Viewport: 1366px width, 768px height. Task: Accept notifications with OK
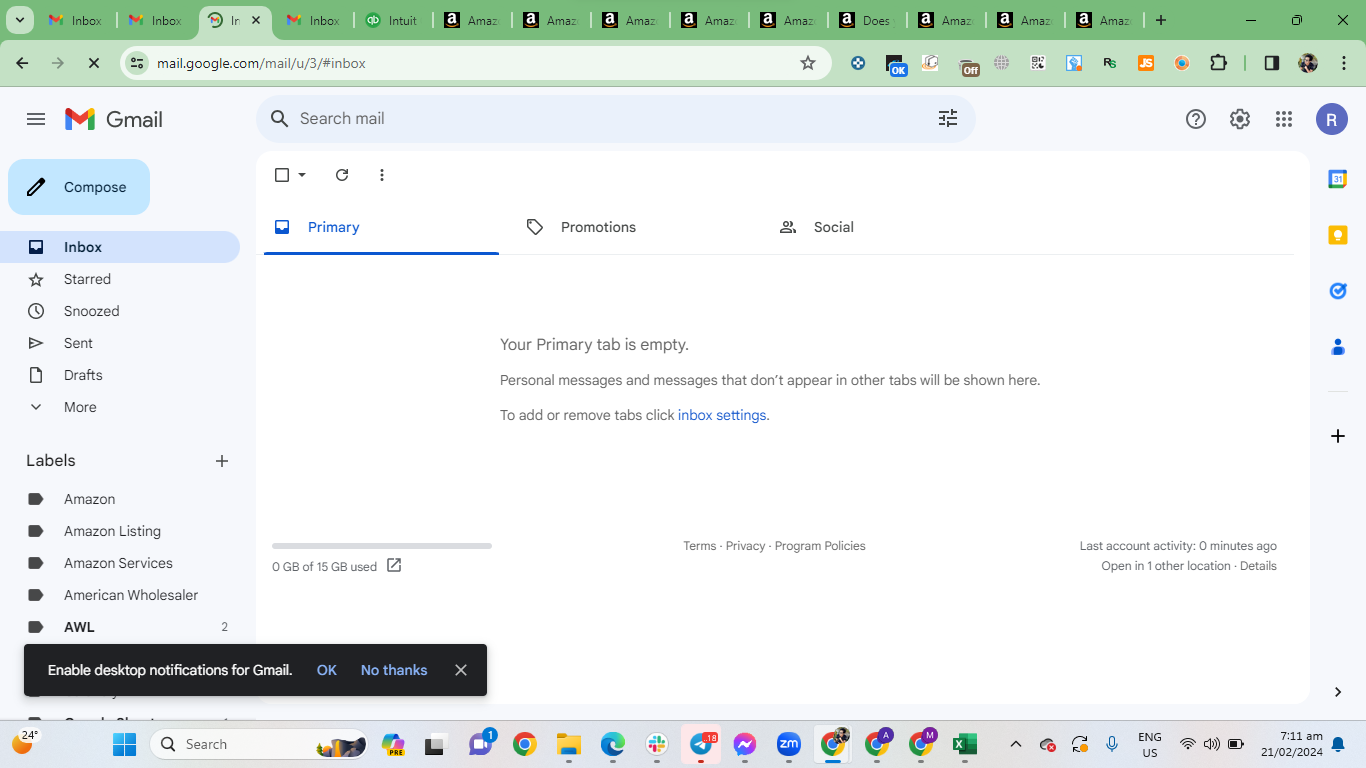tap(327, 670)
